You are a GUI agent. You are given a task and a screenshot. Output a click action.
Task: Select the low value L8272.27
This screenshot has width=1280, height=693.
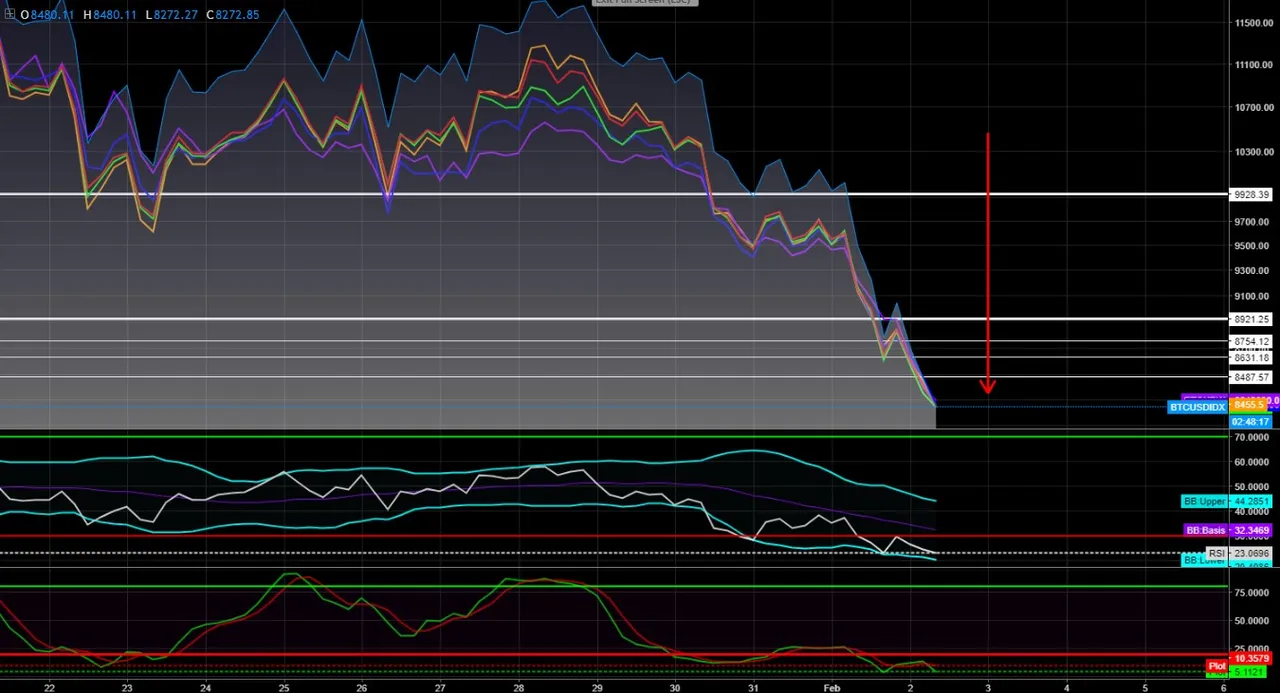pyautogui.click(x=174, y=15)
